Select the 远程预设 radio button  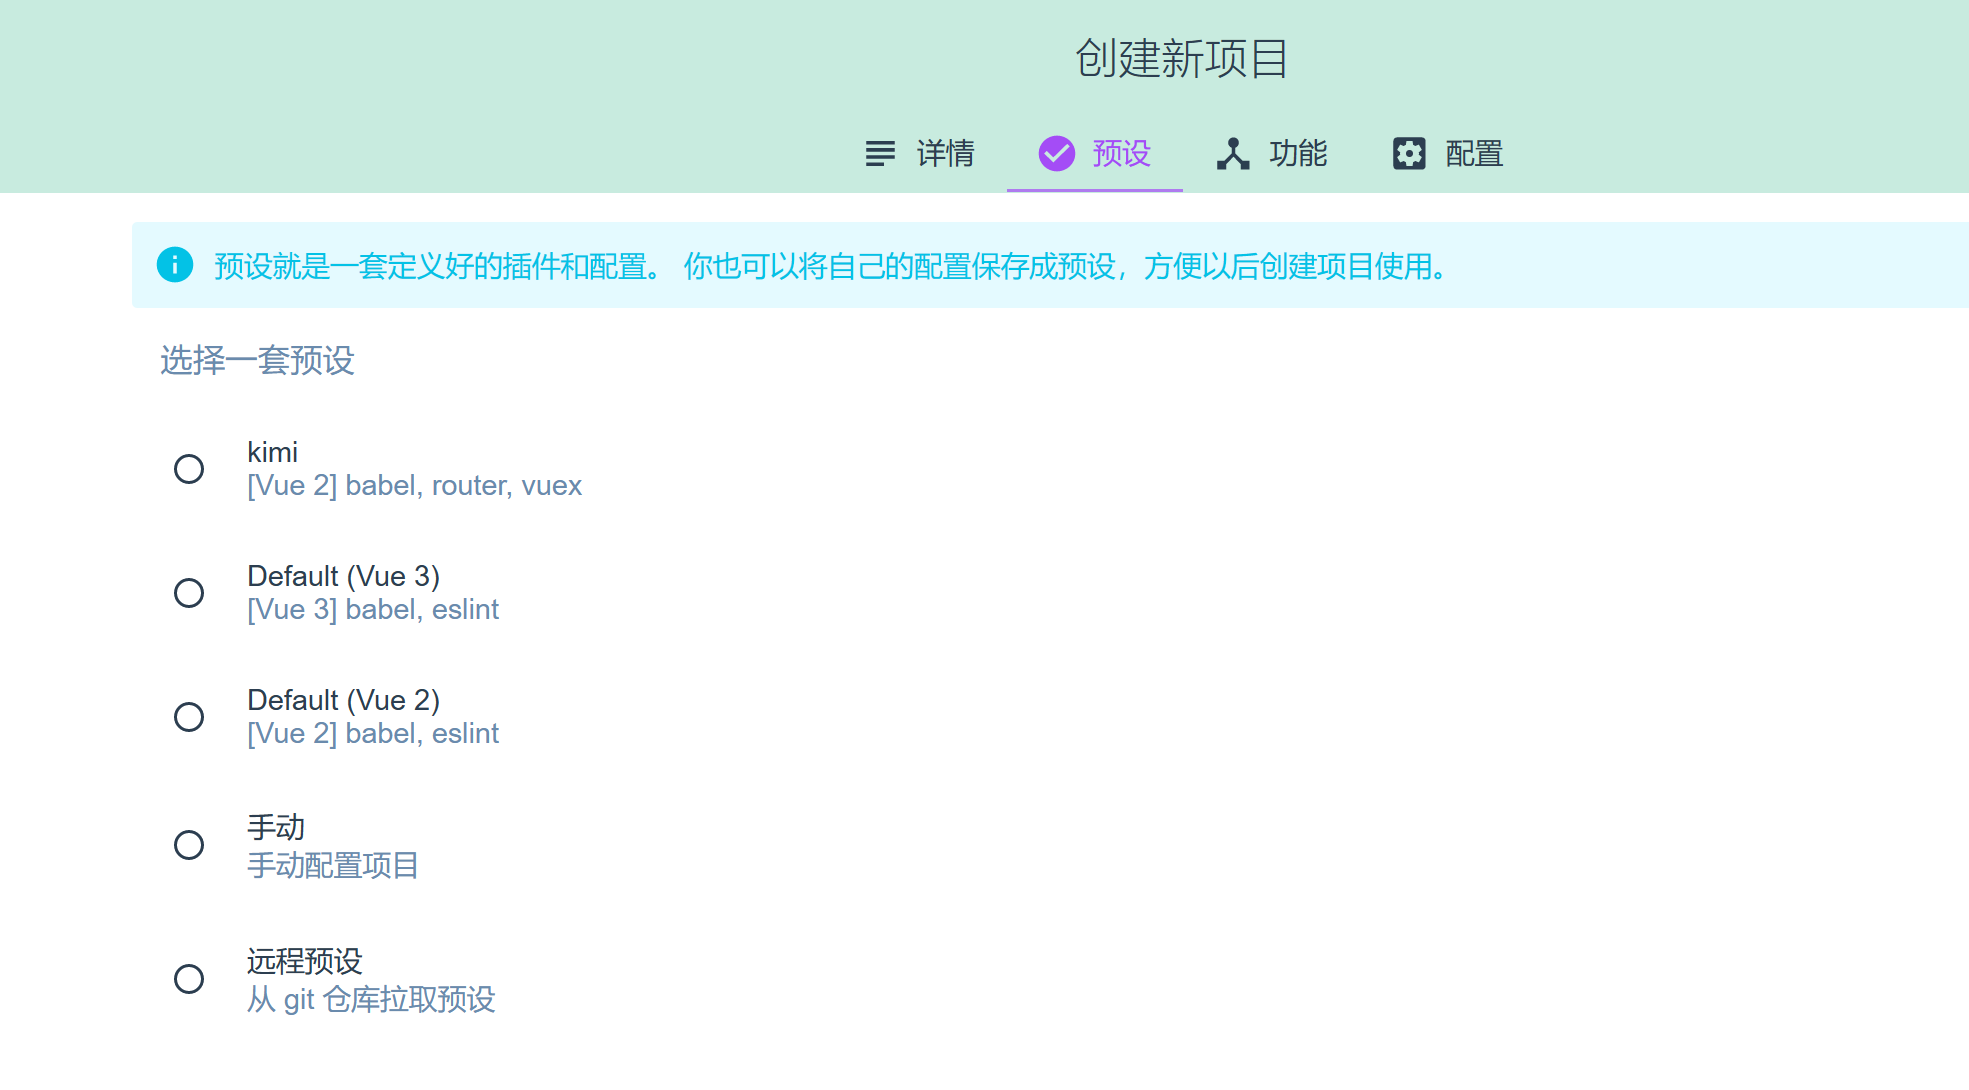click(x=189, y=979)
